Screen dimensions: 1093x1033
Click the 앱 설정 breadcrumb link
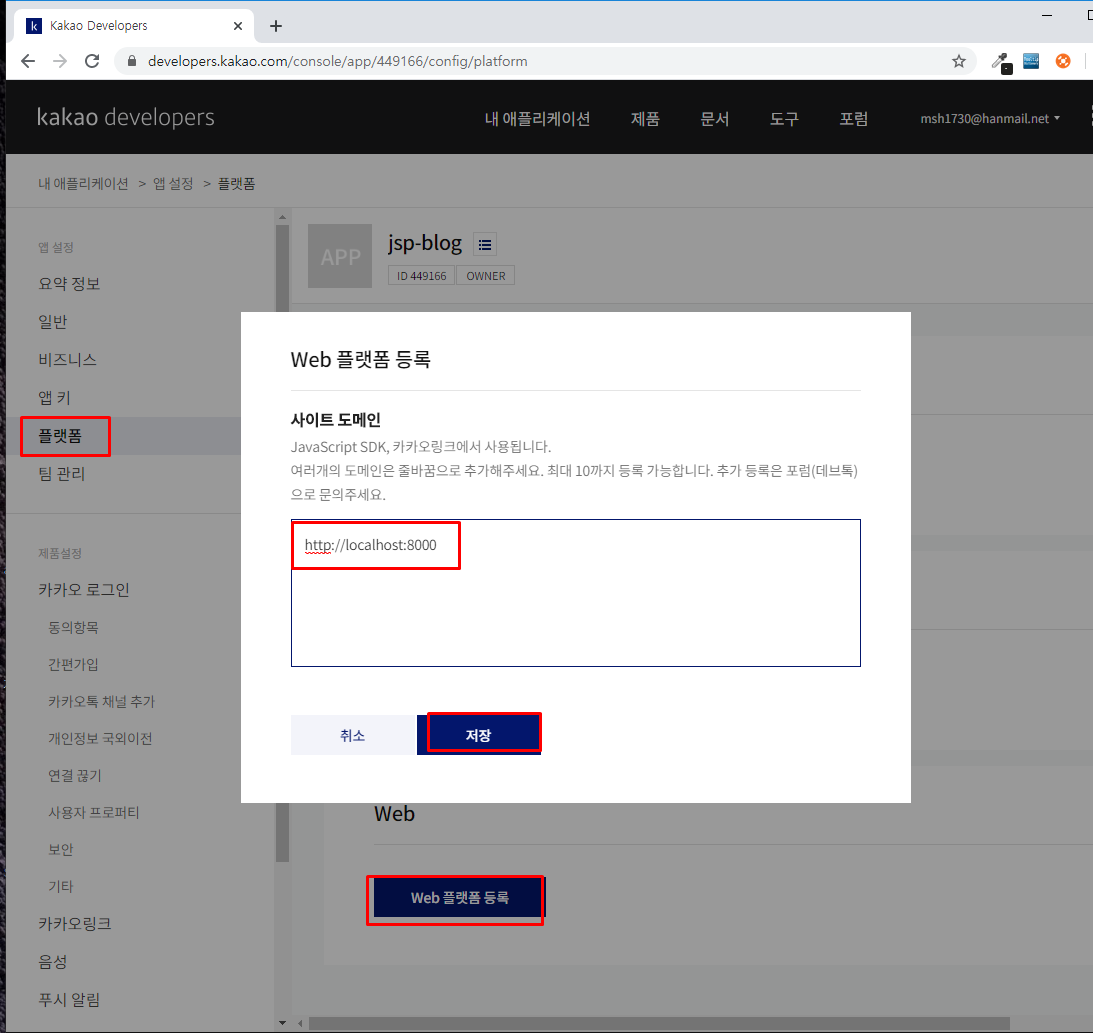click(x=173, y=183)
